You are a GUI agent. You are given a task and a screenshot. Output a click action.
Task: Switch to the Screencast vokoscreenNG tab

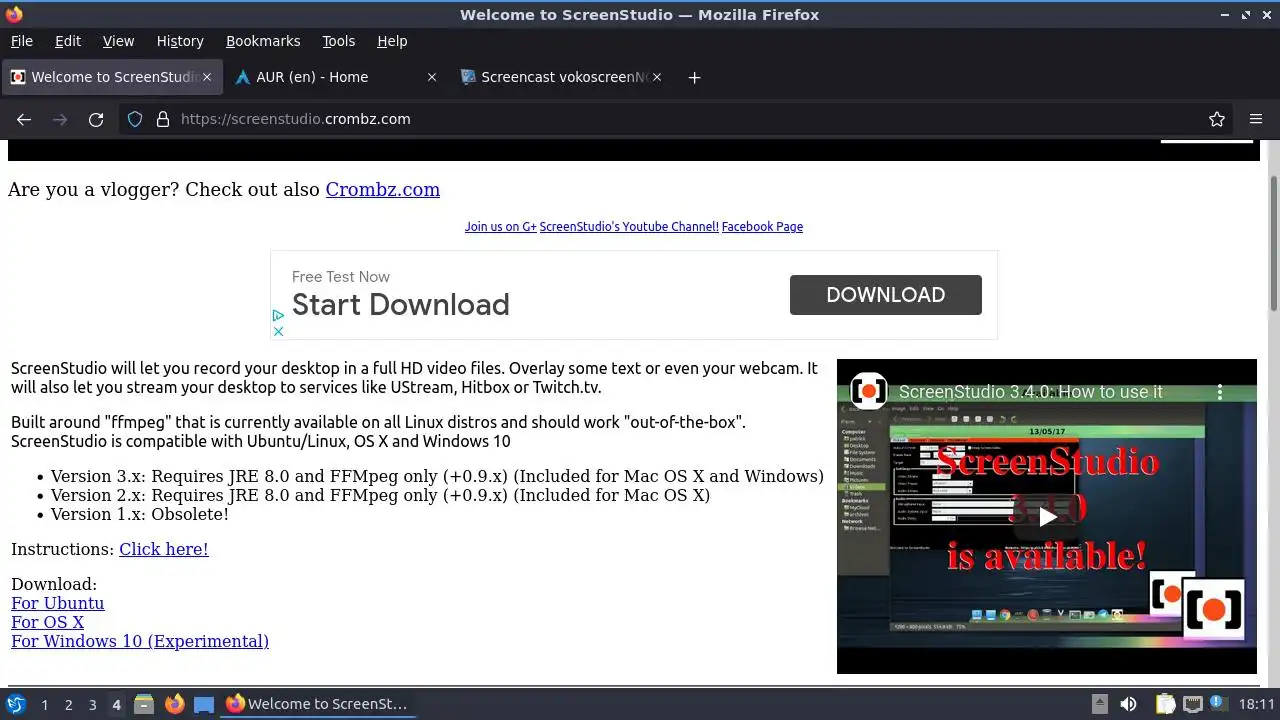click(562, 77)
